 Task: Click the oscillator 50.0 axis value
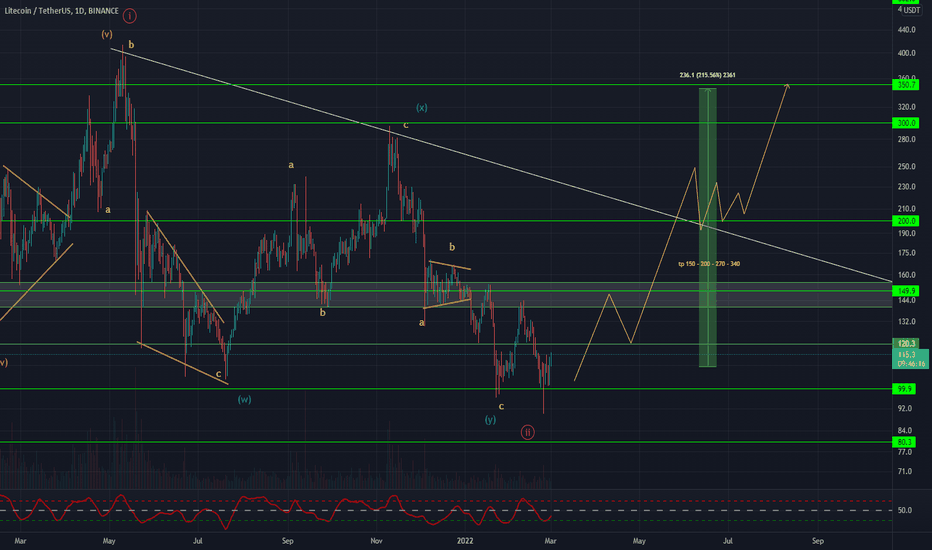[x=905, y=510]
